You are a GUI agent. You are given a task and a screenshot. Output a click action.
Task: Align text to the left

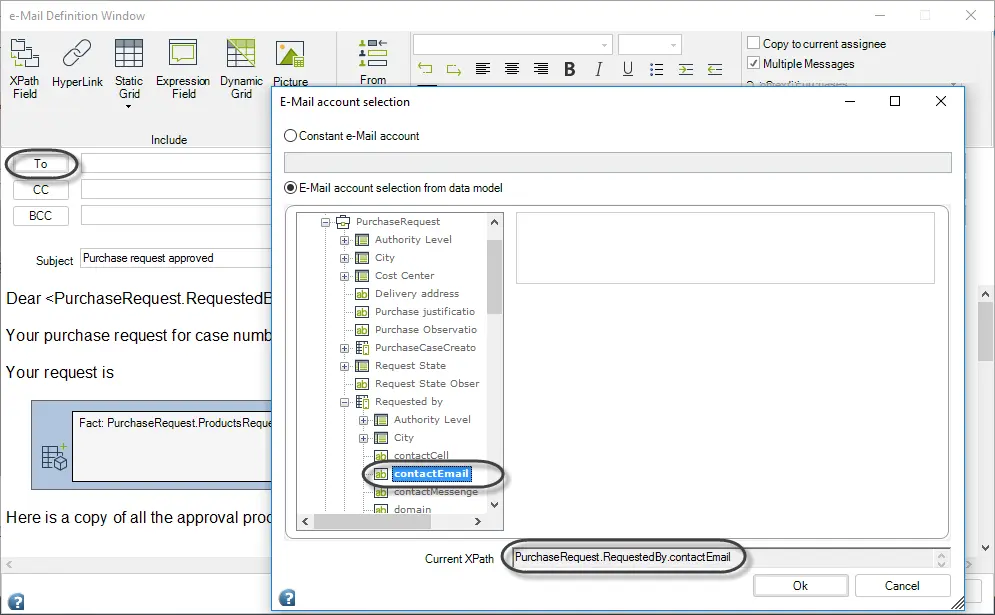483,69
